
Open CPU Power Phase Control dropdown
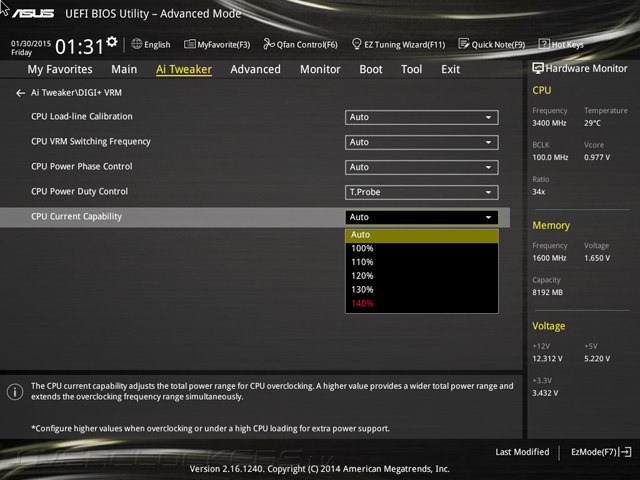tap(422, 167)
